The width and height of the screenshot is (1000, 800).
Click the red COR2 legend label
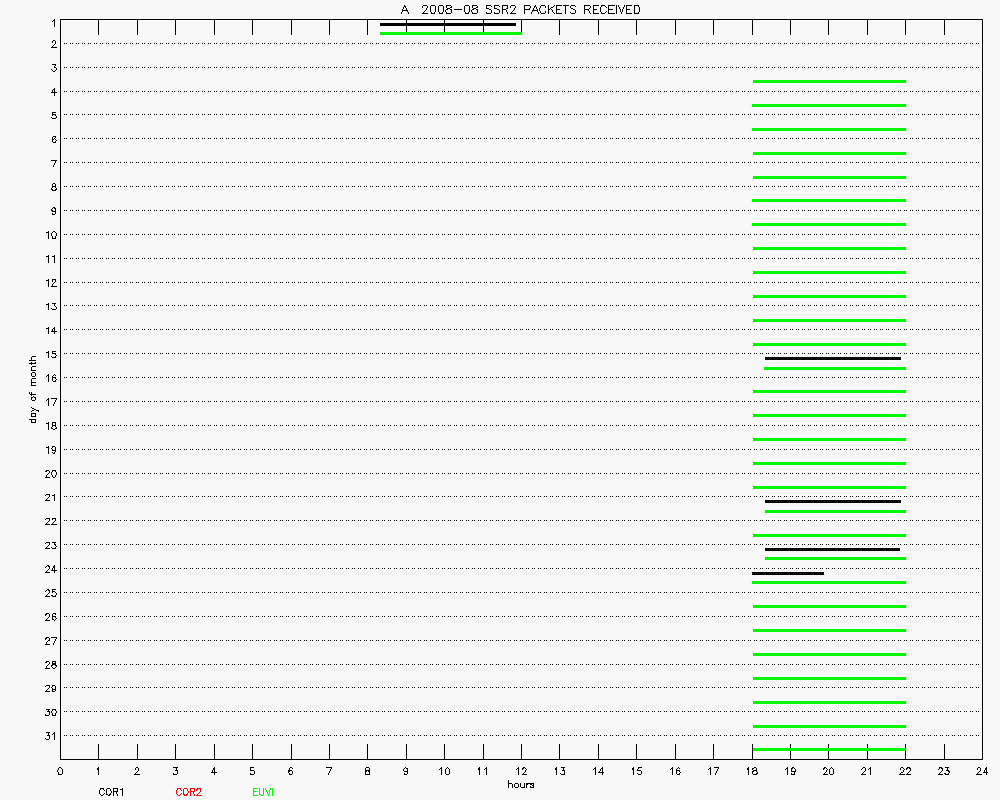pos(188,792)
